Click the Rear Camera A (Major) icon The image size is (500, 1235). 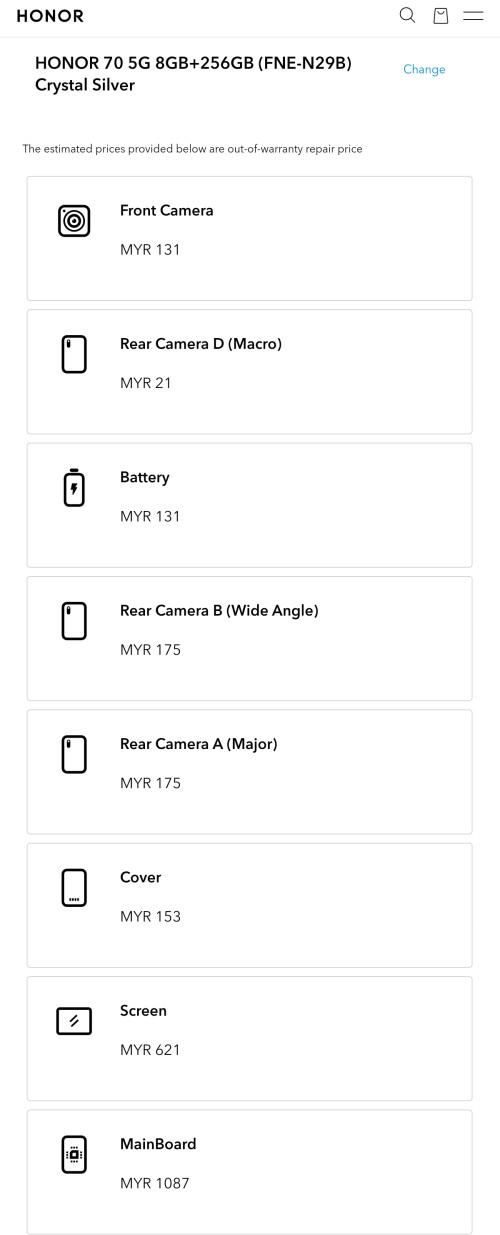click(x=74, y=754)
